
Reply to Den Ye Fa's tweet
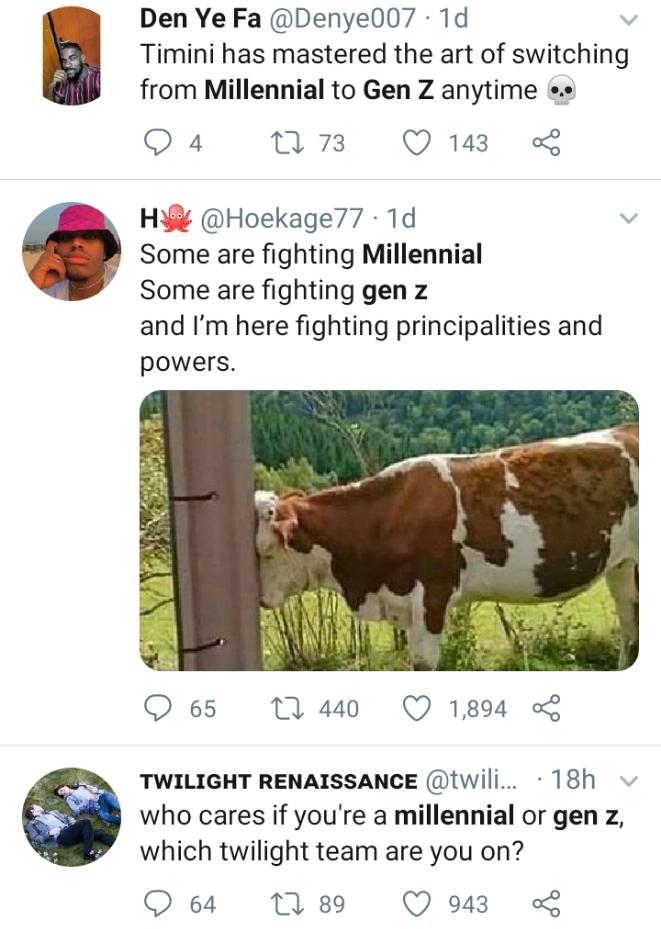[x=157, y=143]
